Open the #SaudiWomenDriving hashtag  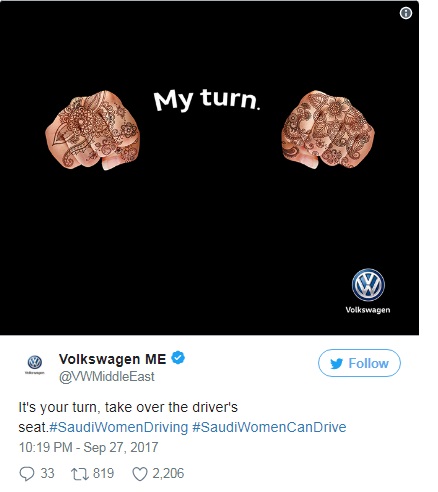point(119,427)
